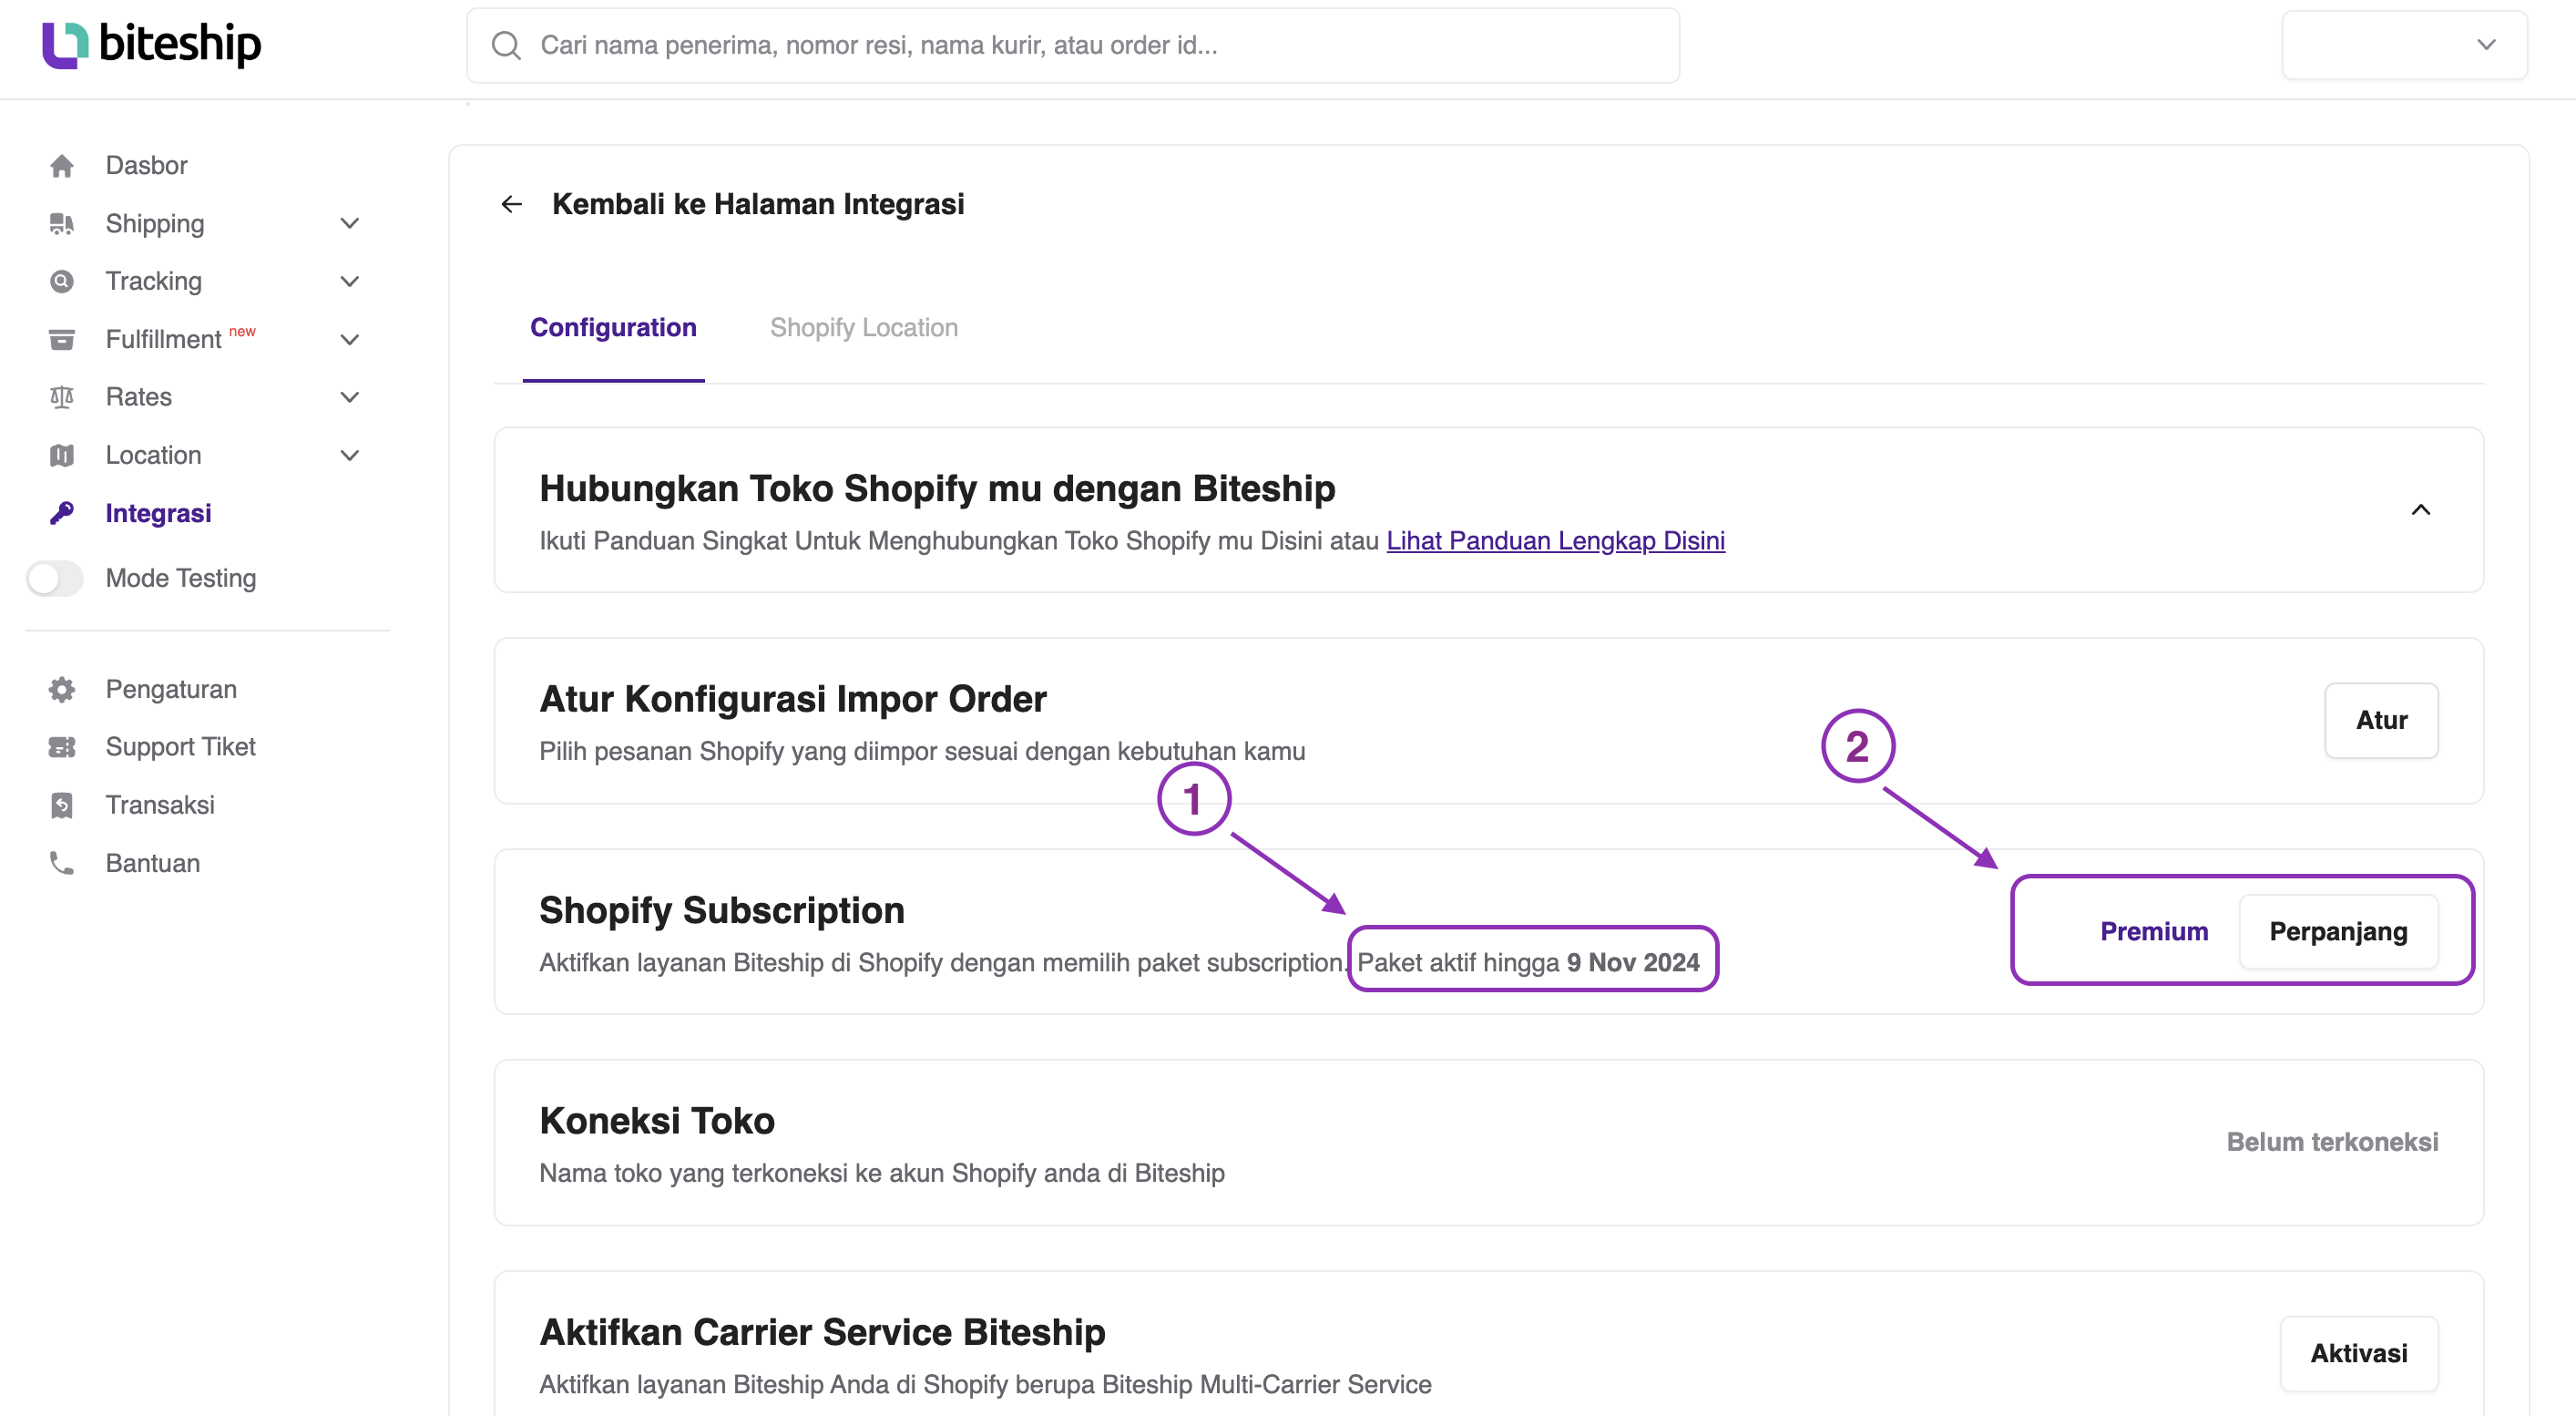Open Lihat Panduan Lengkap Disini link
Screen dimensions: 2576x1416
(1556, 541)
